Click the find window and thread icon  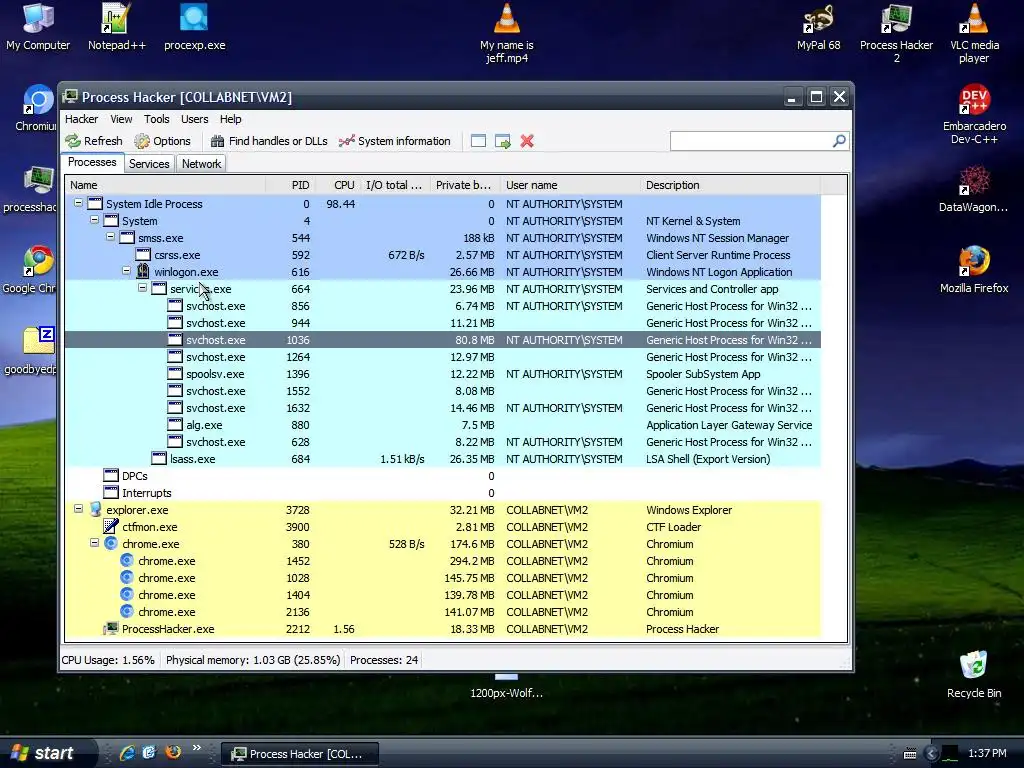[x=503, y=141]
